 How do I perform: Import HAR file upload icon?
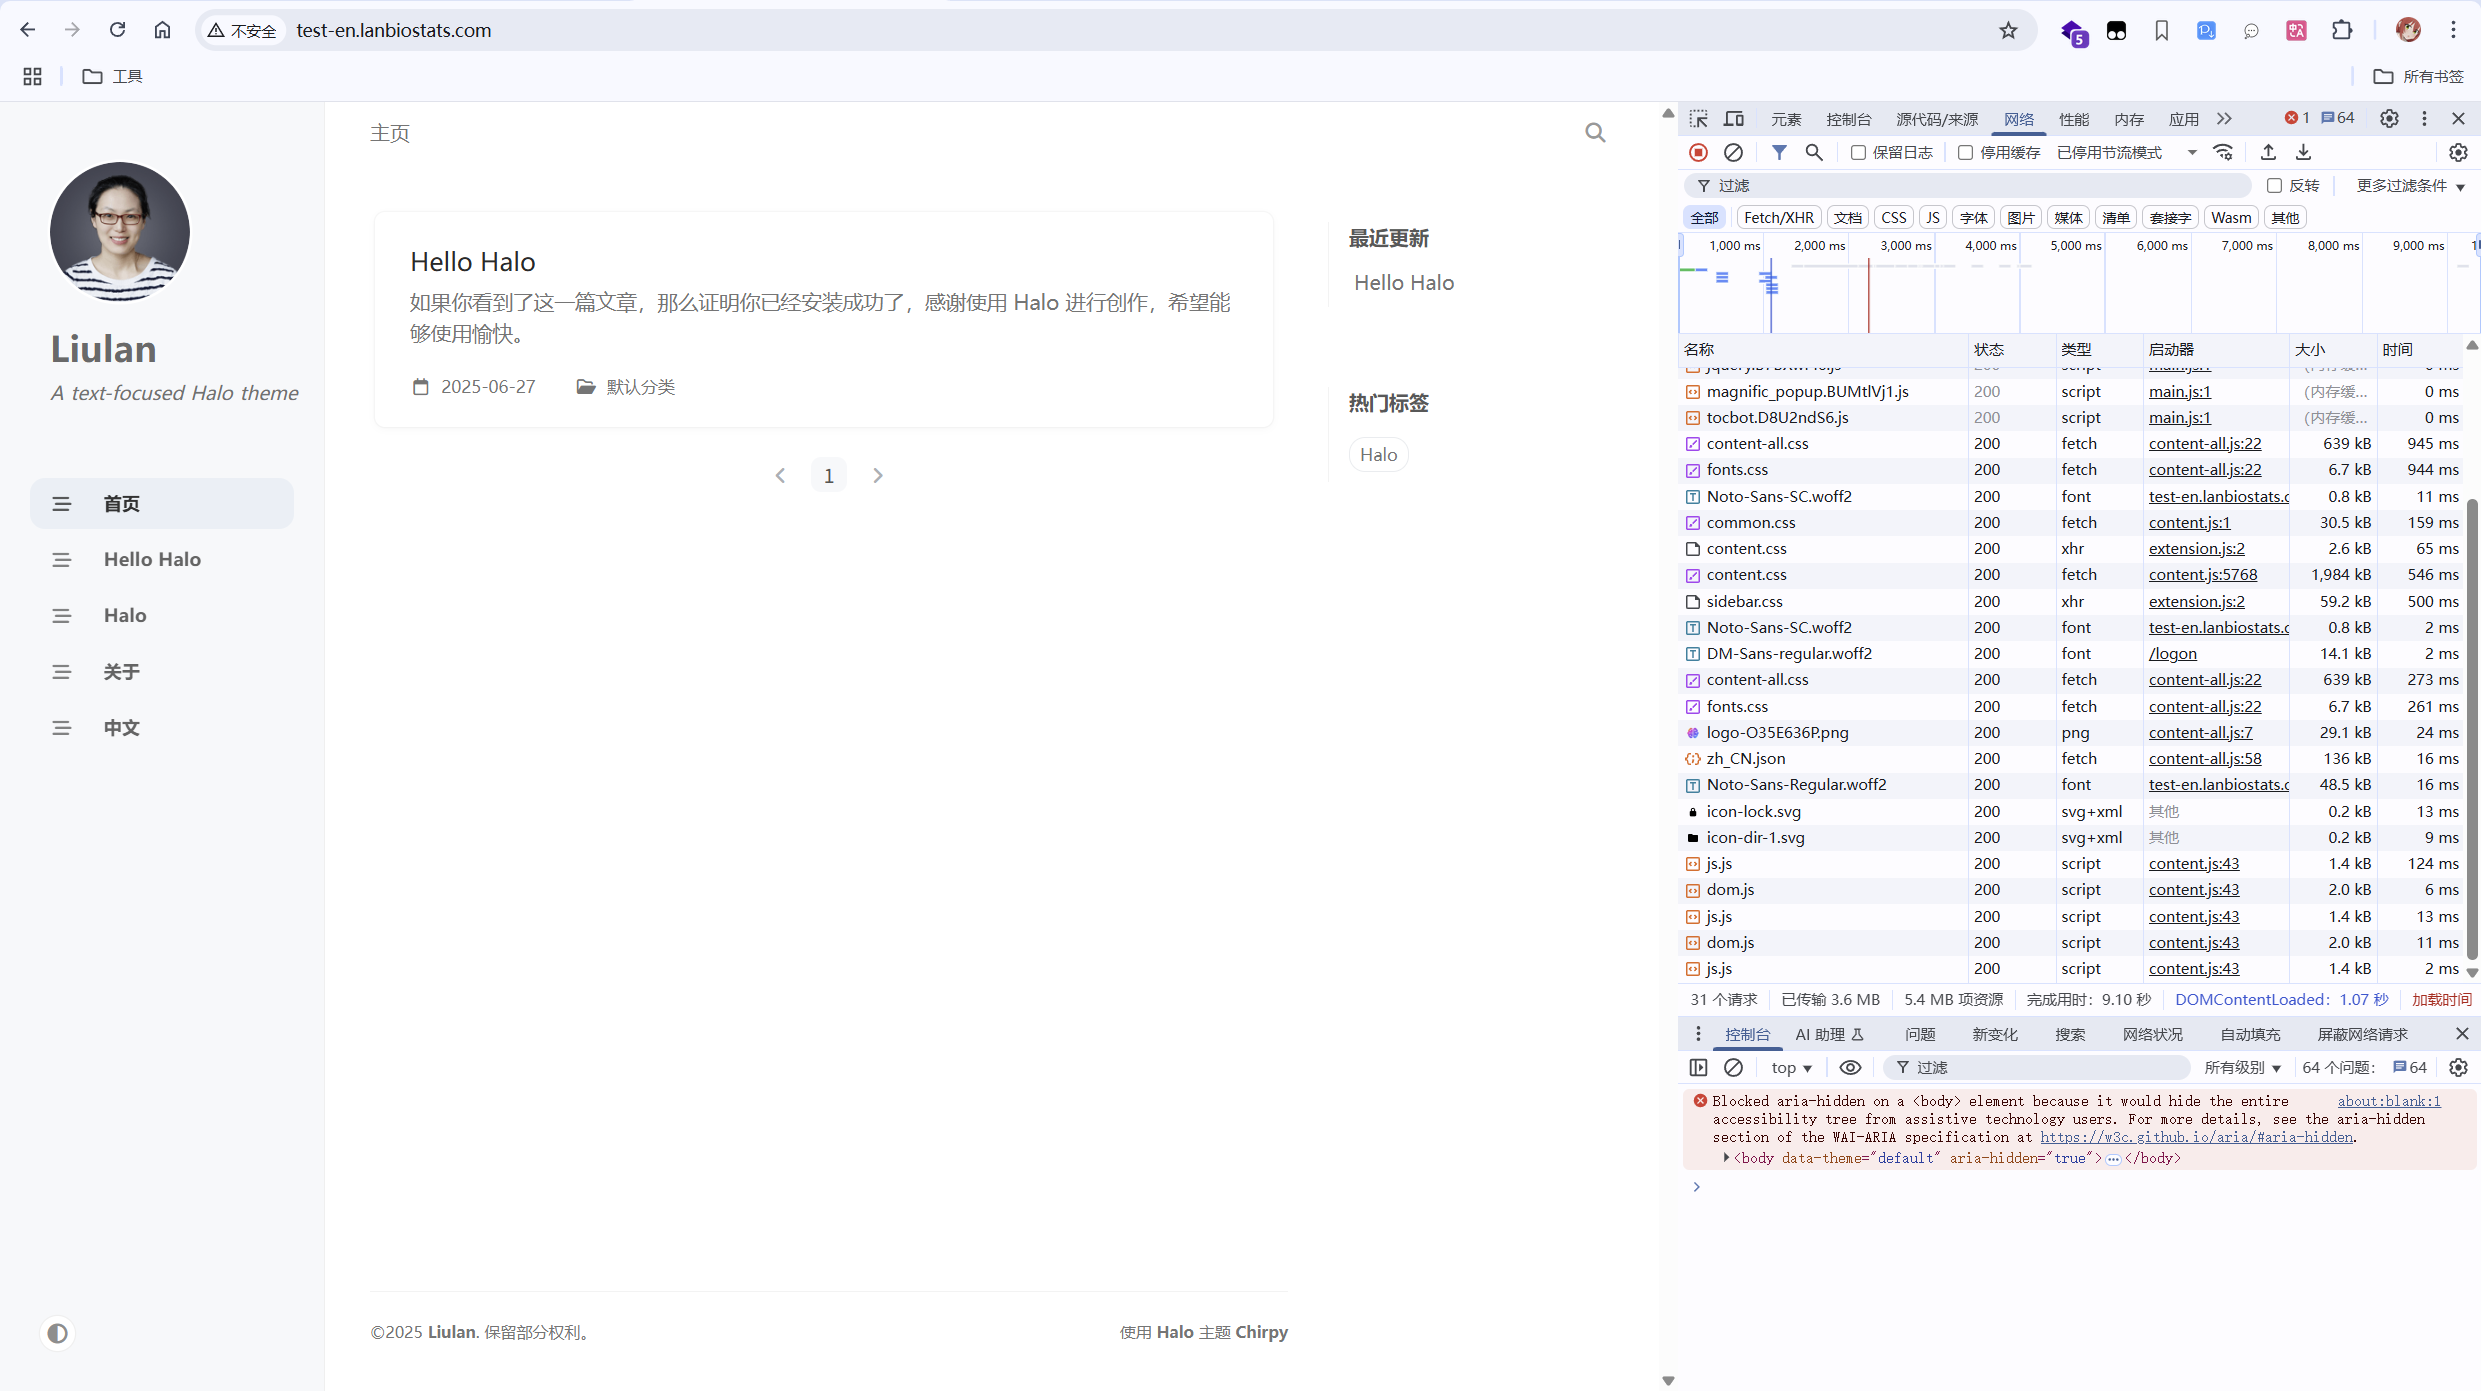pyautogui.click(x=2268, y=152)
